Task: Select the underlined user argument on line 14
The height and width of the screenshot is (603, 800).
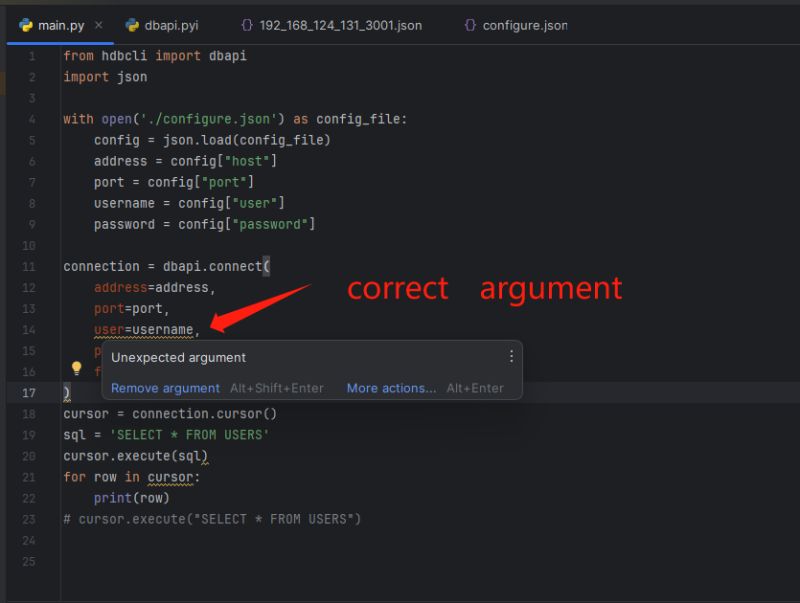Action: click(x=112, y=329)
